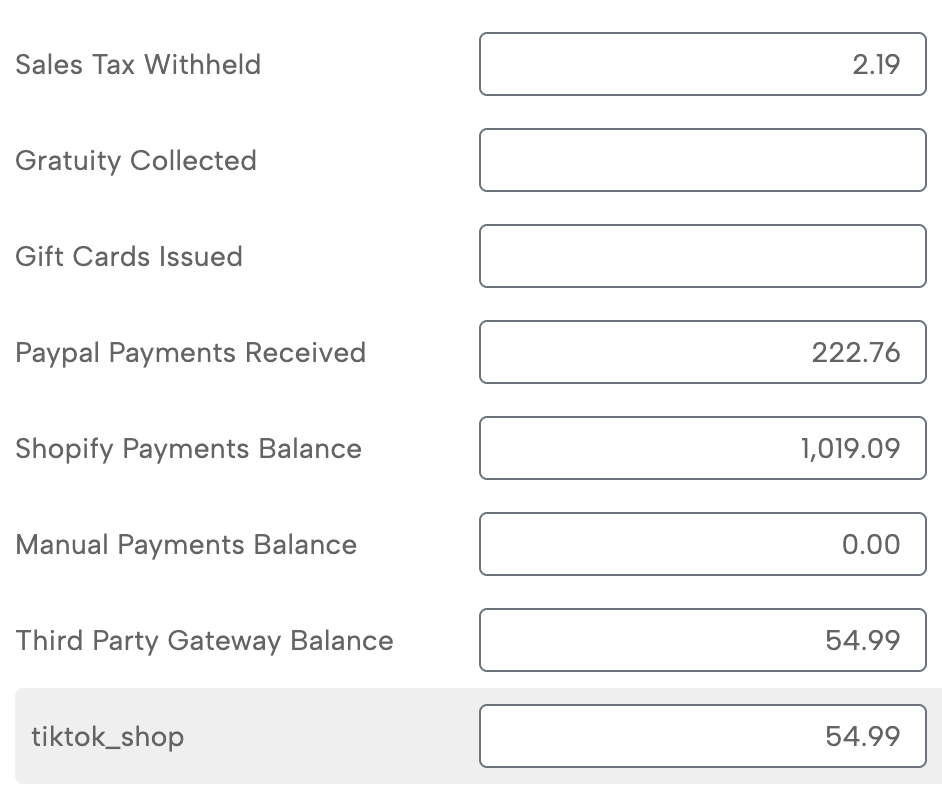Focus the empty Gratuity Collected field
The width and height of the screenshot is (942, 788).
point(702,160)
